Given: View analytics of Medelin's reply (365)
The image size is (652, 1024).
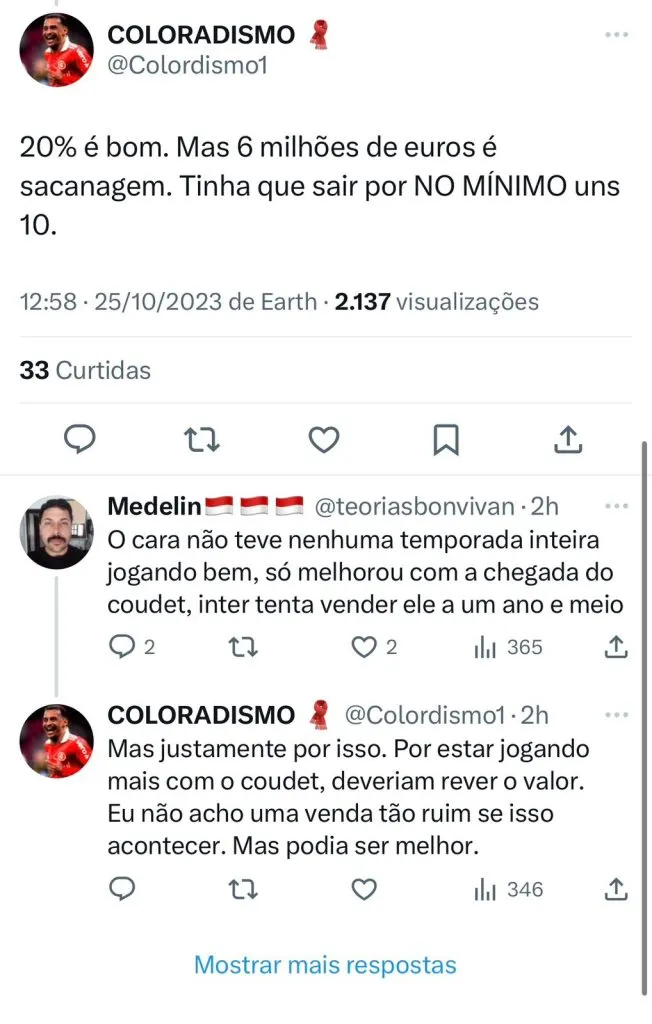Looking at the screenshot, I should coord(507,647).
